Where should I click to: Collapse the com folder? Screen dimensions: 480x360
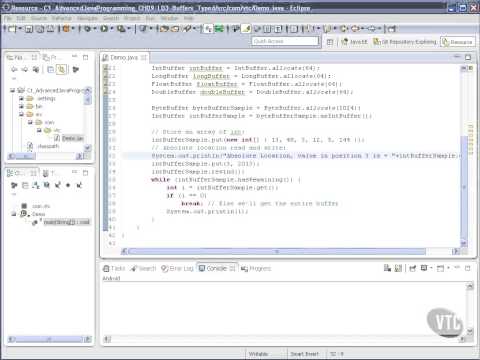point(30,122)
